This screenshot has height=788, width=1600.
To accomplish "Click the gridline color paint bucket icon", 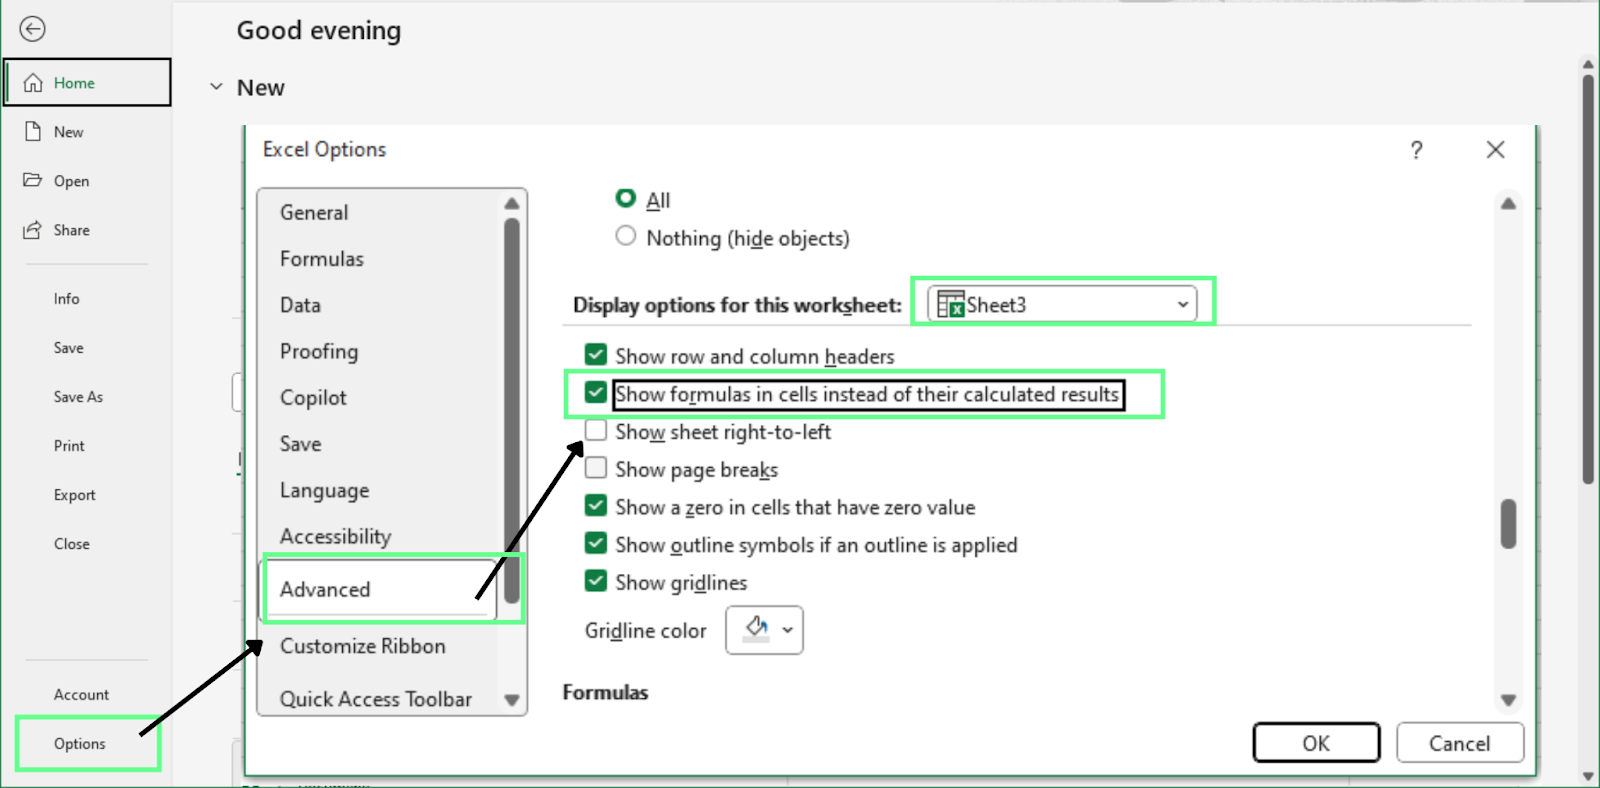I will click(757, 629).
